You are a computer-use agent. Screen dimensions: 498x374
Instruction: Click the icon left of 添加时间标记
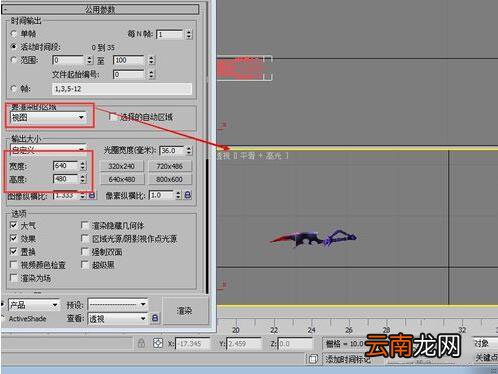pos(313,359)
